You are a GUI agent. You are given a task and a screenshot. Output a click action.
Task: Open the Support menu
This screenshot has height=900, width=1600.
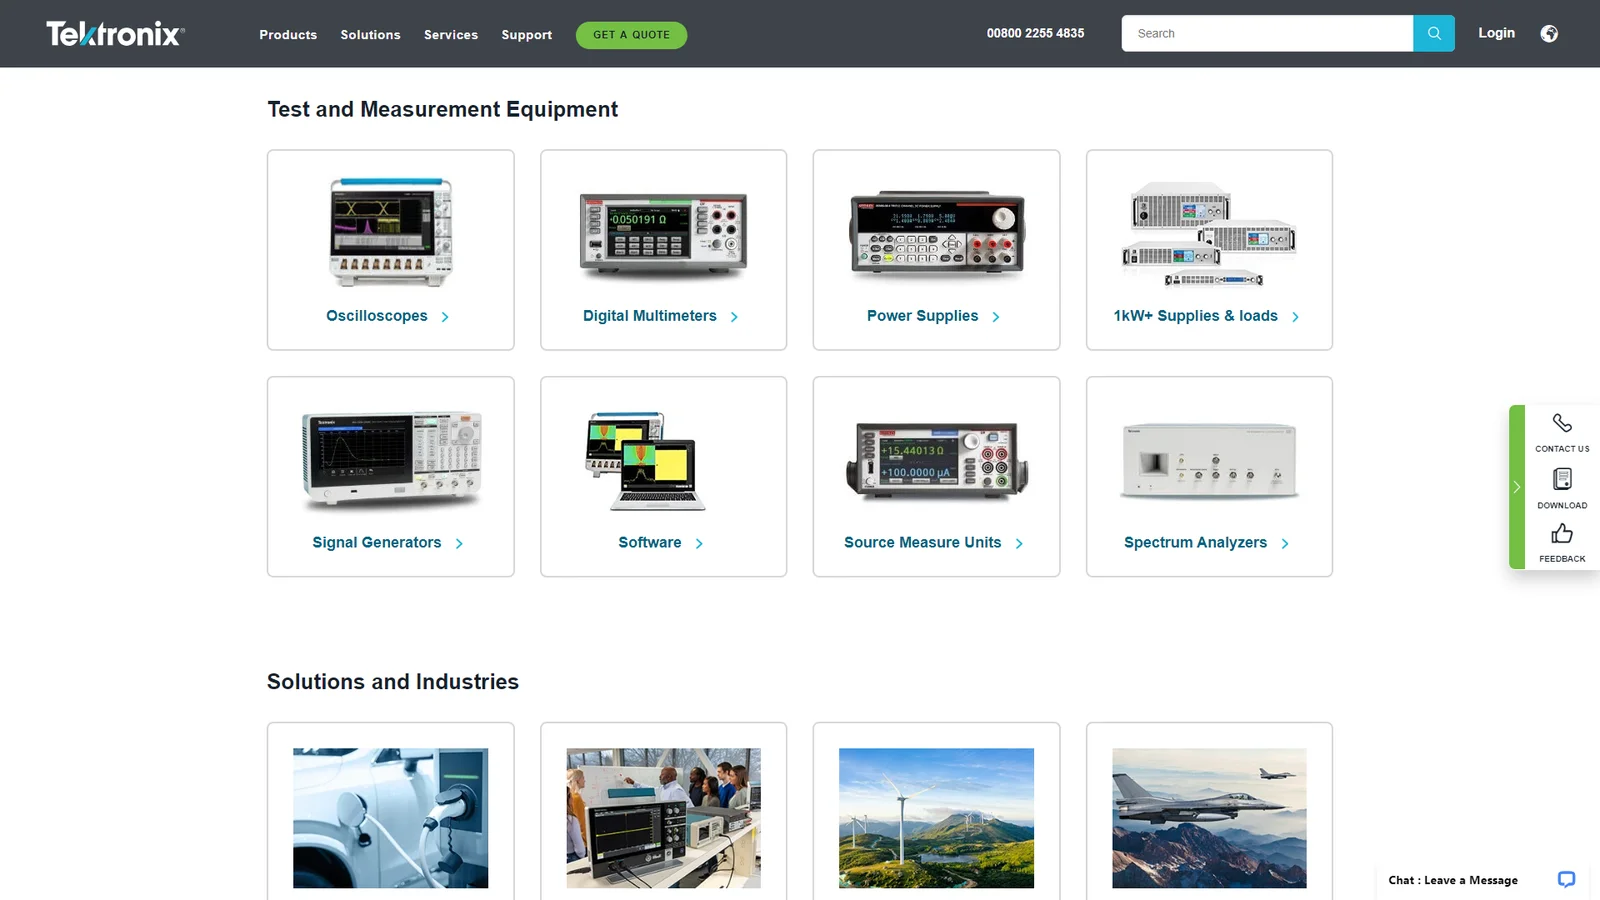[x=527, y=35]
